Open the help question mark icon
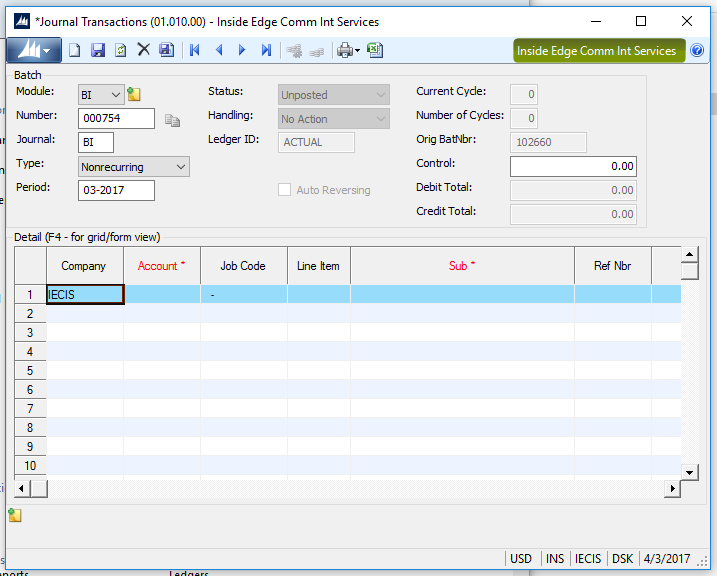The height and width of the screenshot is (576, 717). click(x=697, y=50)
